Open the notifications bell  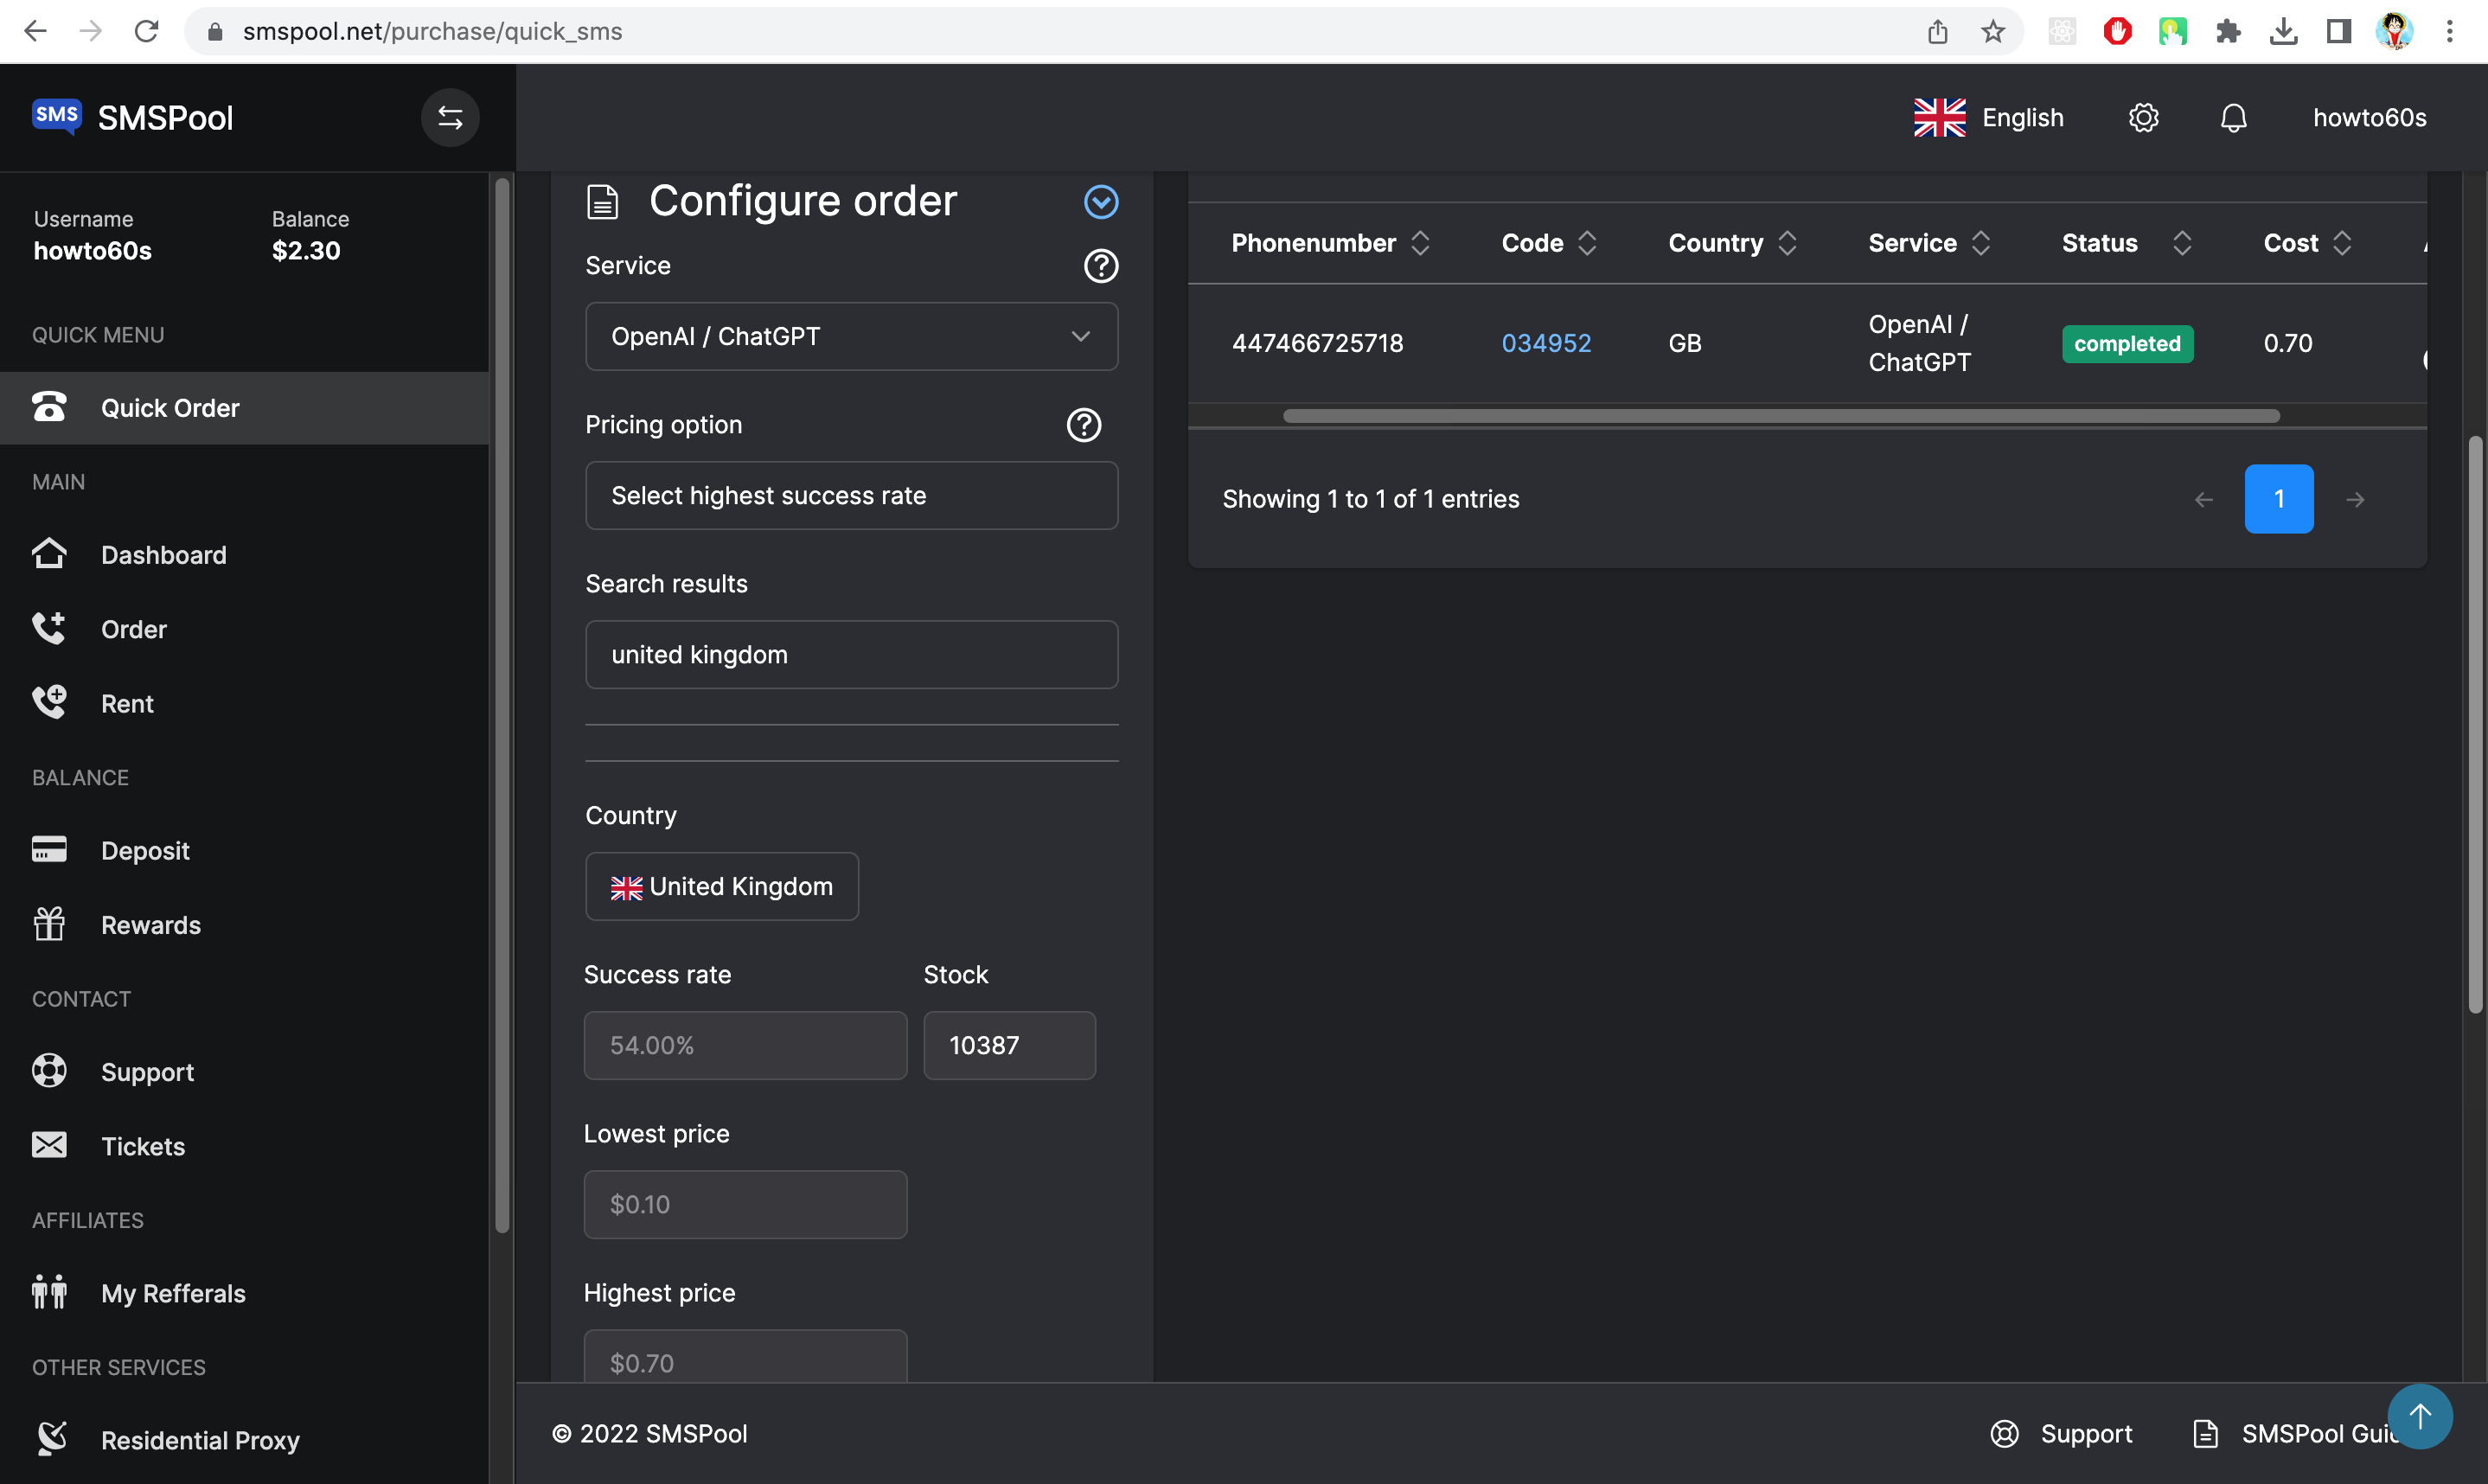(2233, 118)
